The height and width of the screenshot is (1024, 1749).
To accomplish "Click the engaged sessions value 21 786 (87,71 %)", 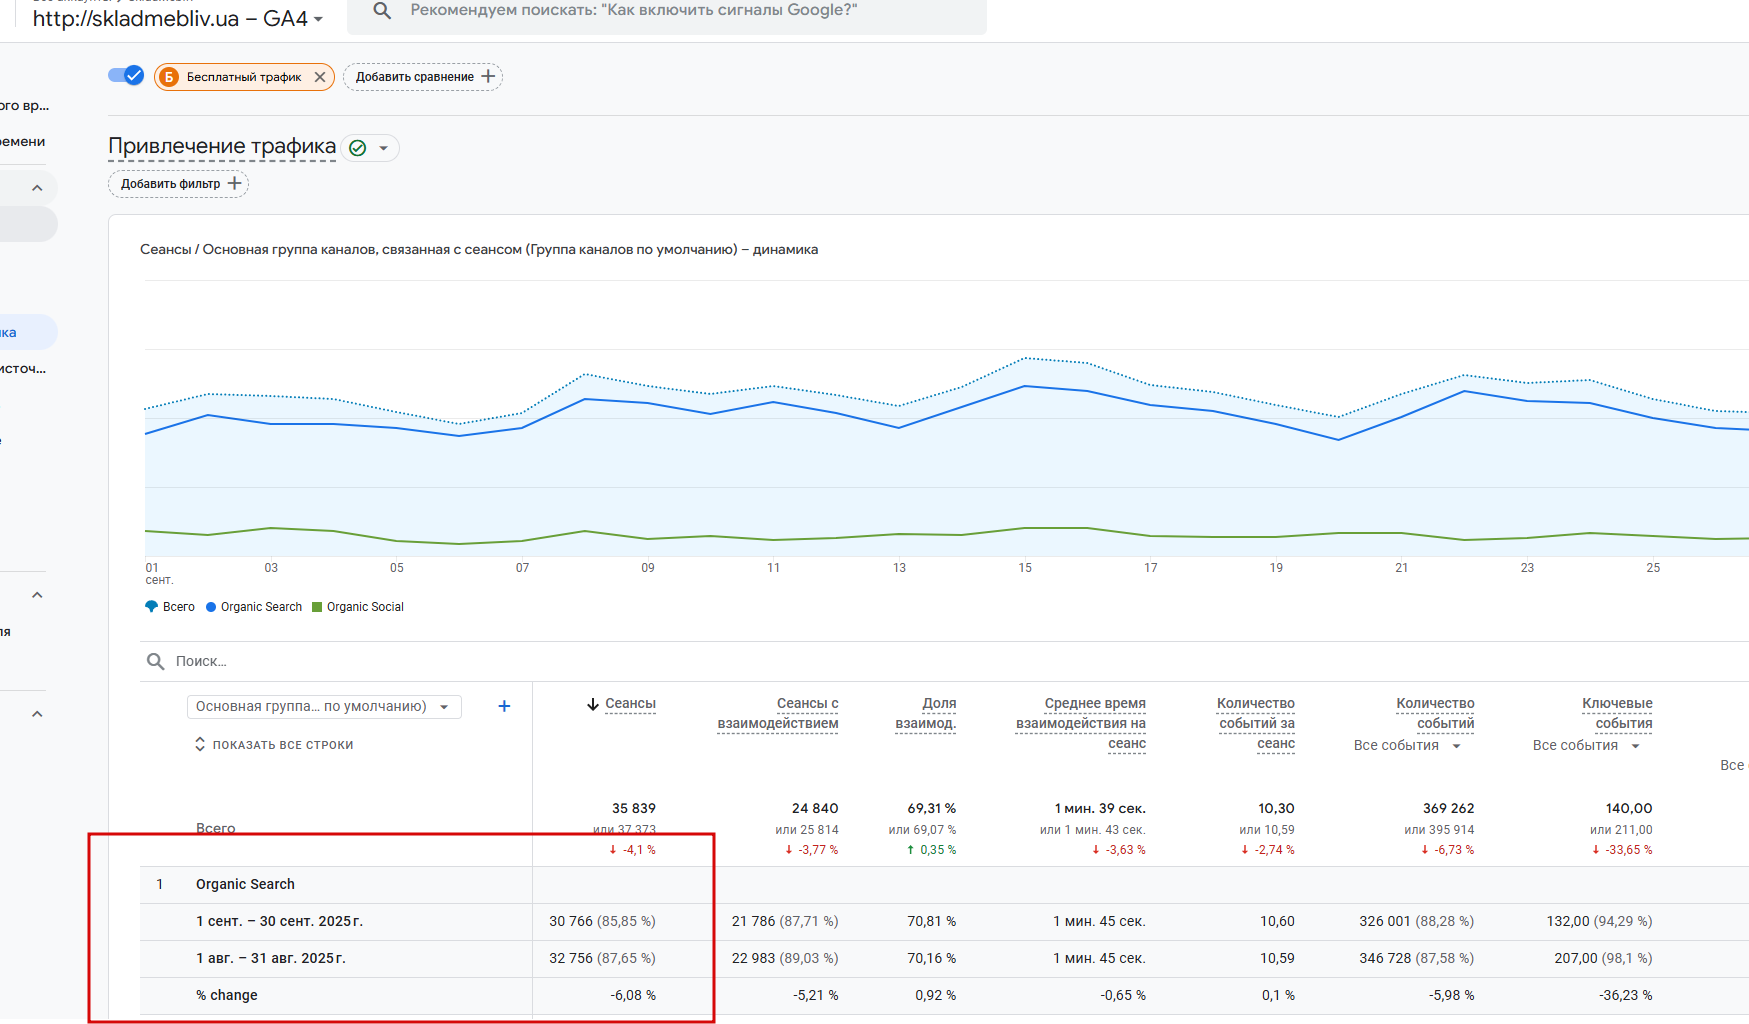I will (x=785, y=922).
